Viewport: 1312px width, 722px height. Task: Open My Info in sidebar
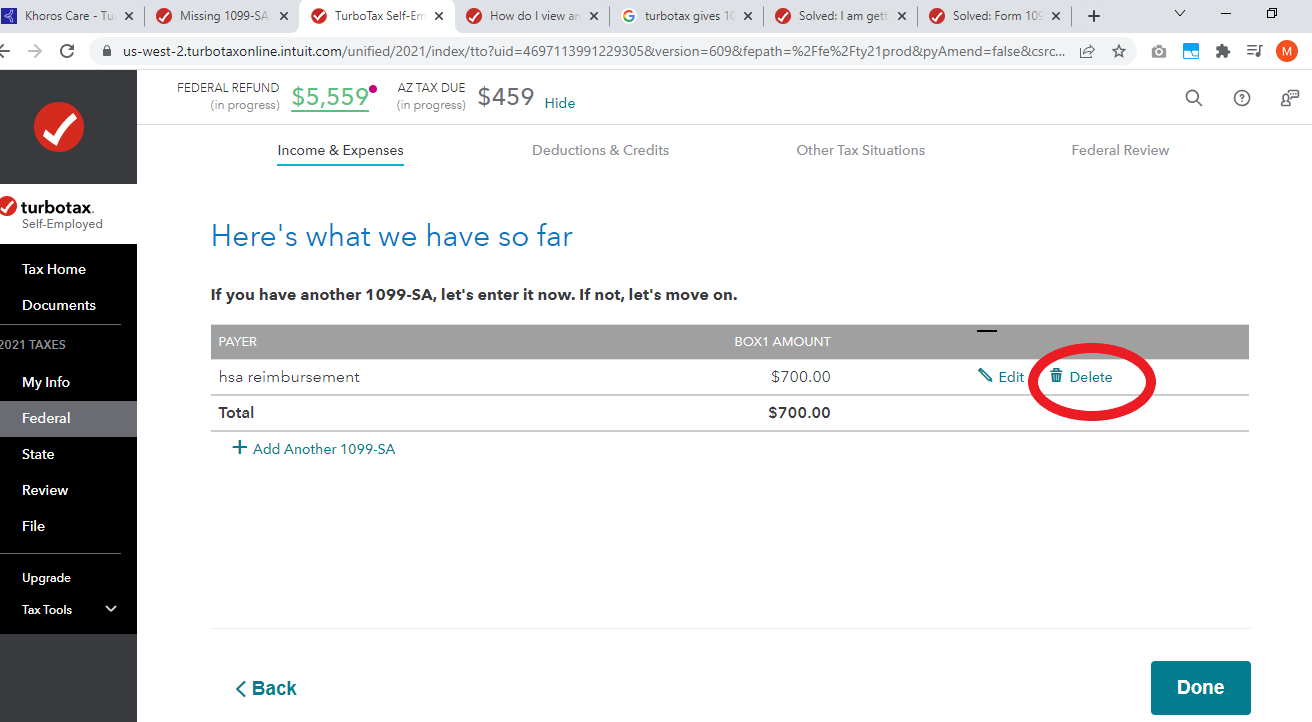coord(46,382)
